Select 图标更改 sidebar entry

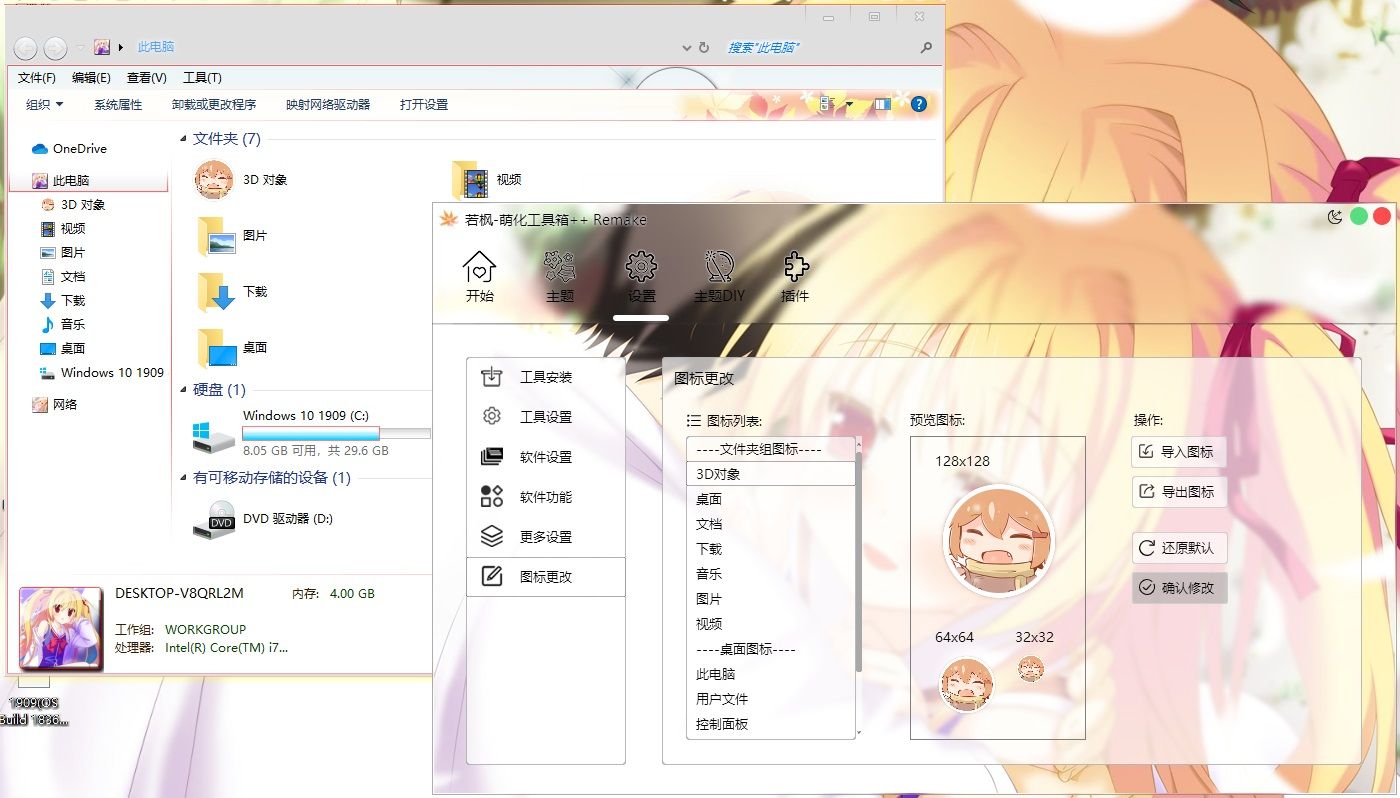tap(546, 577)
